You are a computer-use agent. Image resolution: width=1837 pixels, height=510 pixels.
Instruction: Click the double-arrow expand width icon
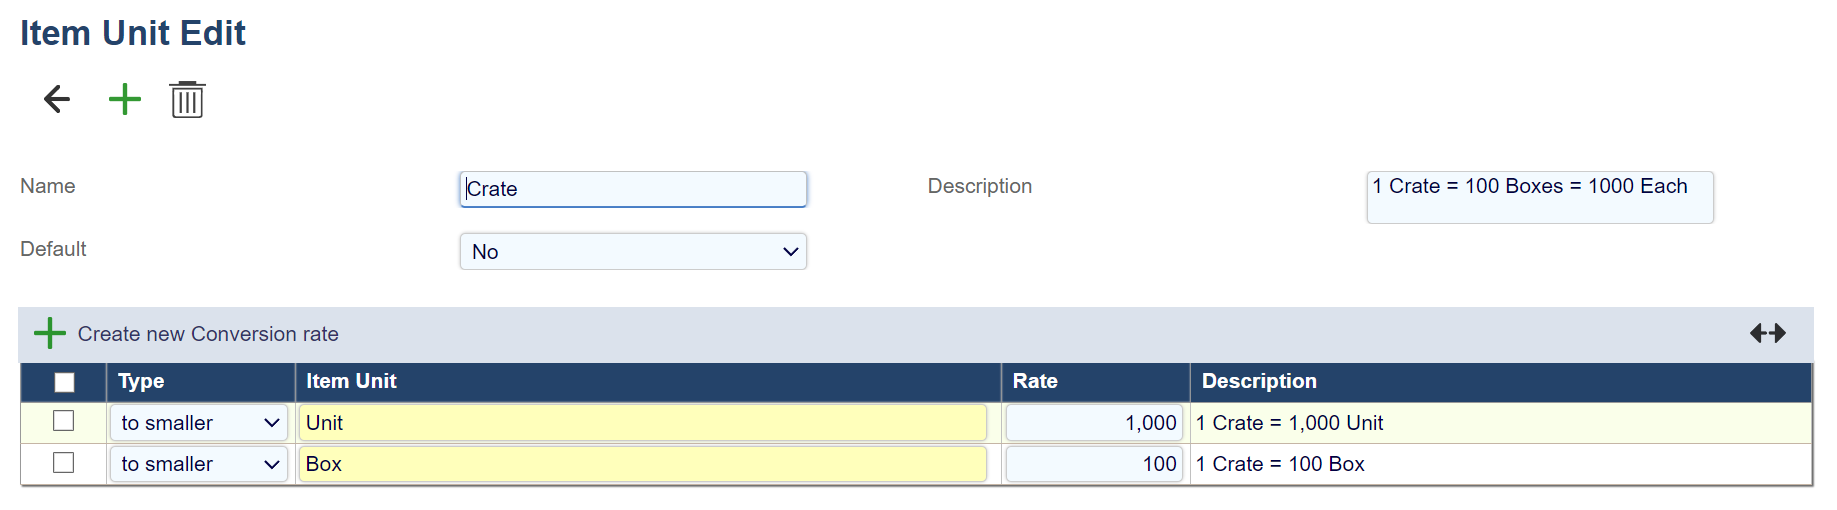coord(1767,333)
